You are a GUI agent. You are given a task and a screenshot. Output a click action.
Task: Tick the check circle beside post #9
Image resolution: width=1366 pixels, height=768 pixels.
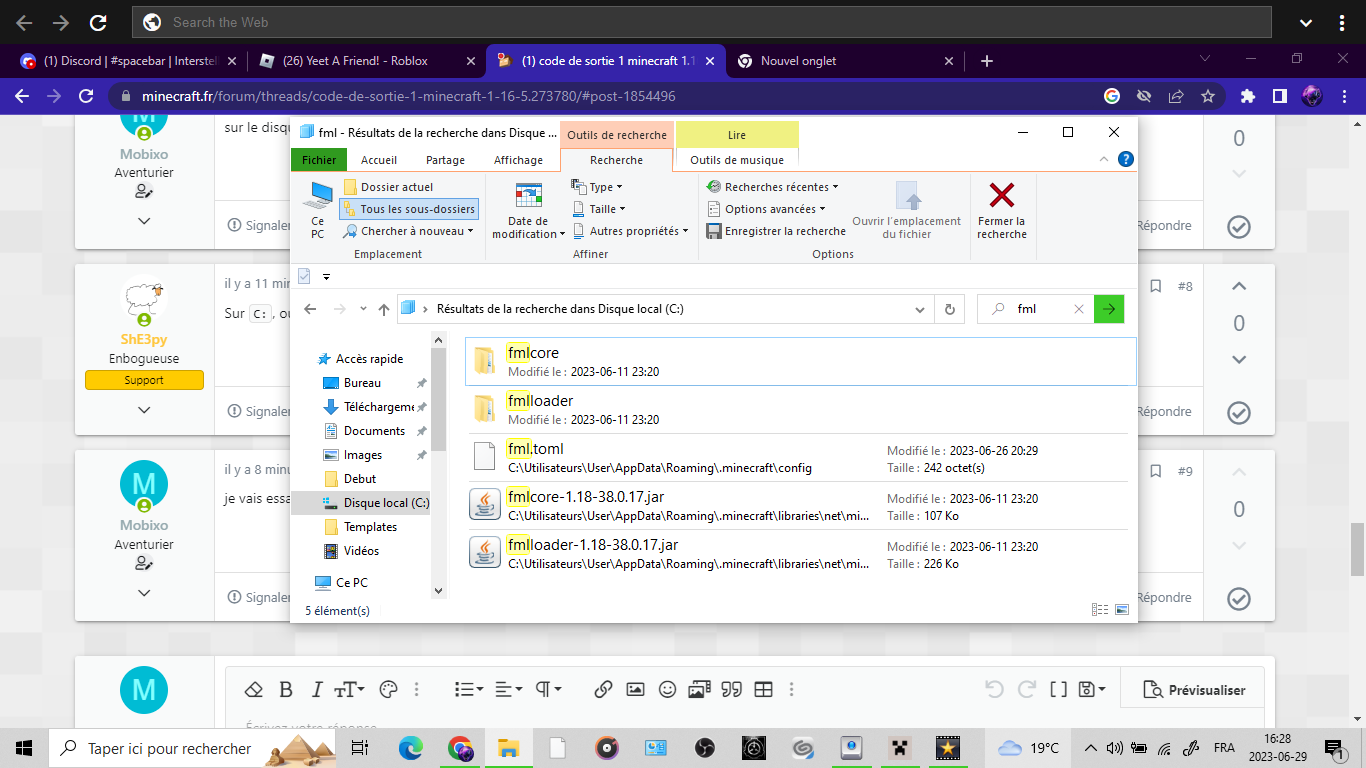coord(1239,598)
